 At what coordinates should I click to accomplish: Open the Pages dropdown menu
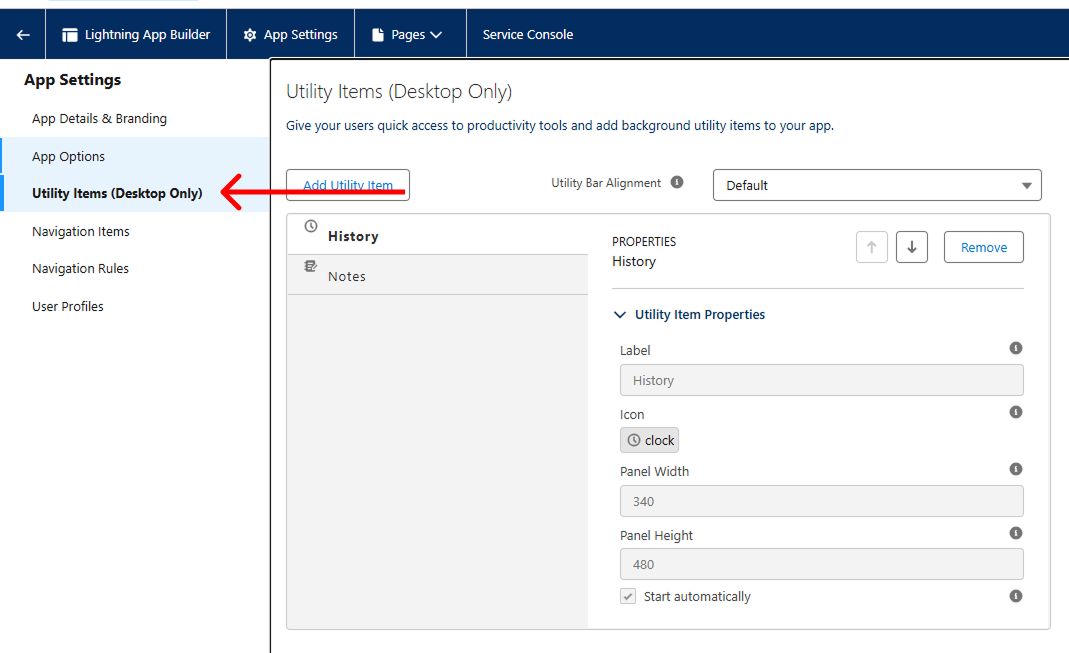coord(407,35)
